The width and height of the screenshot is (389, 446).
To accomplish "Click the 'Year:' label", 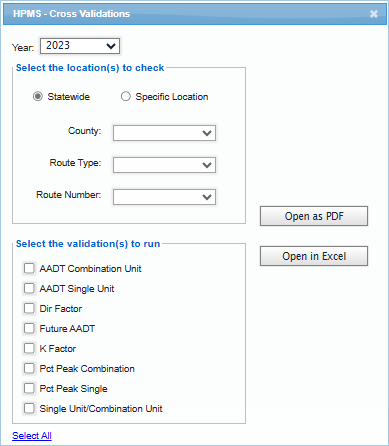I will [23, 47].
